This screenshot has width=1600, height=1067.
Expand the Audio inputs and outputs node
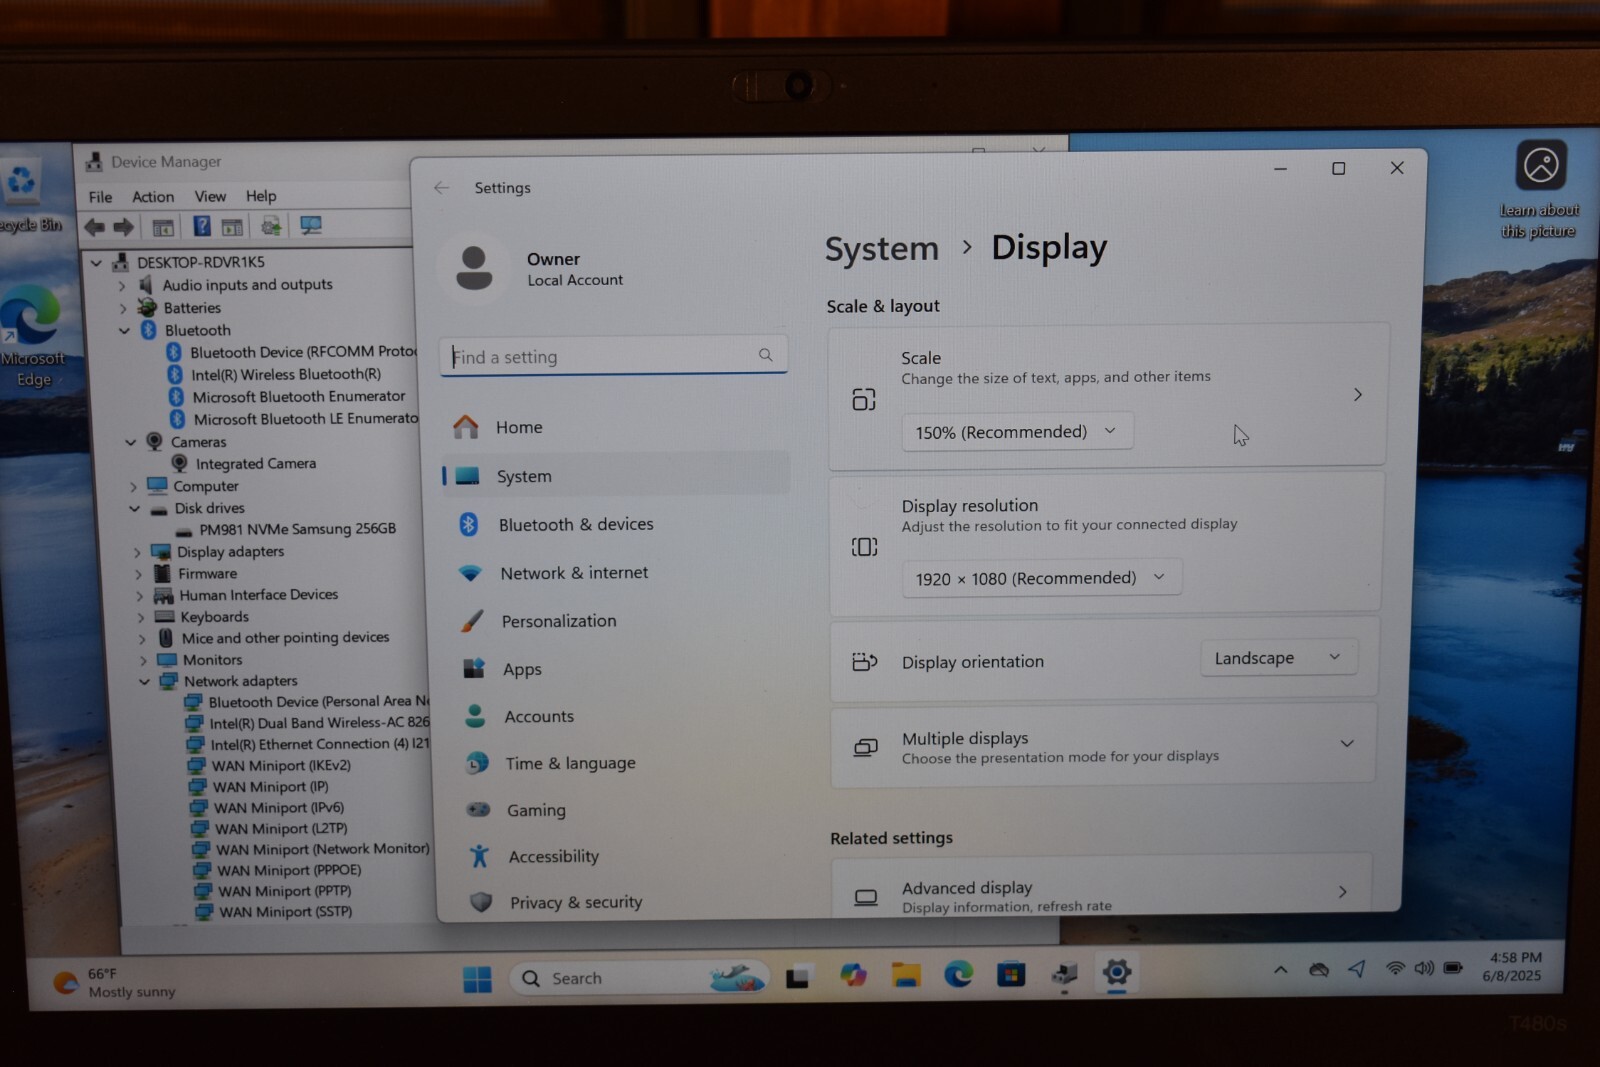122,286
